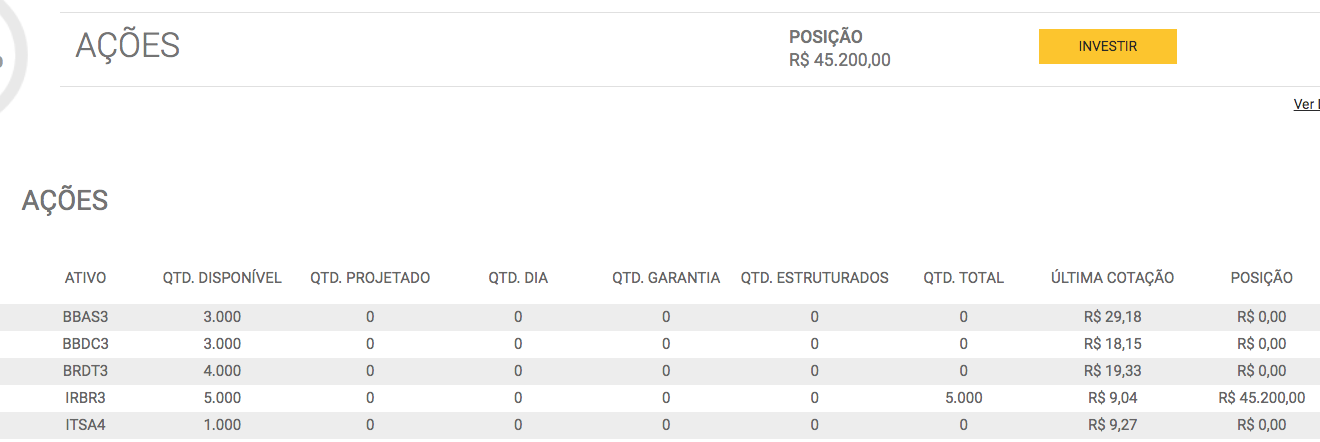This screenshot has height=442, width=1320.
Task: Click the ITSA4 ticker
Action: pyautogui.click(x=85, y=425)
